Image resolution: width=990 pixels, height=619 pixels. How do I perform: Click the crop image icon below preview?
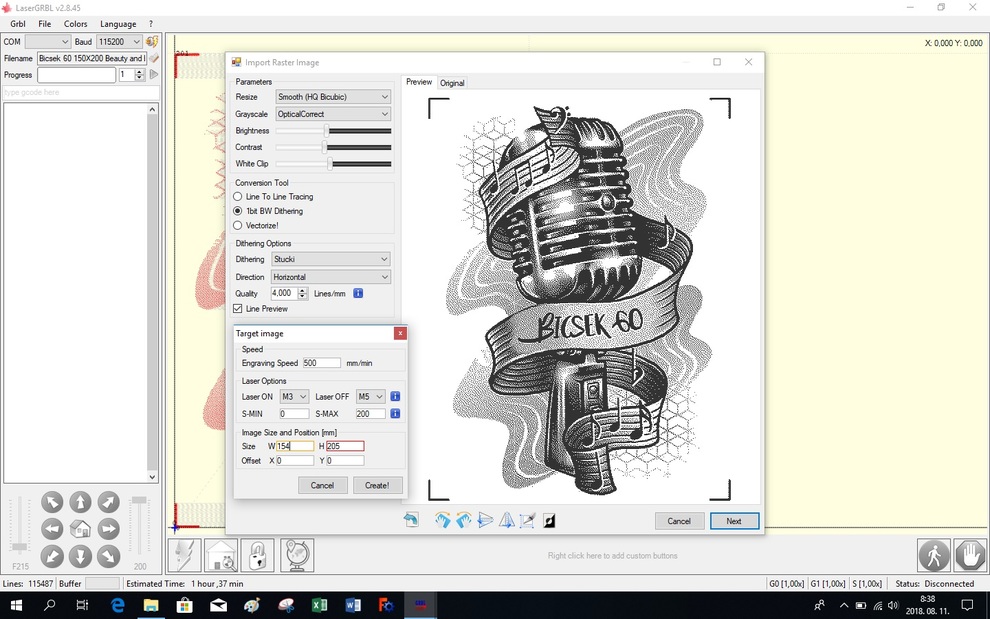point(528,520)
